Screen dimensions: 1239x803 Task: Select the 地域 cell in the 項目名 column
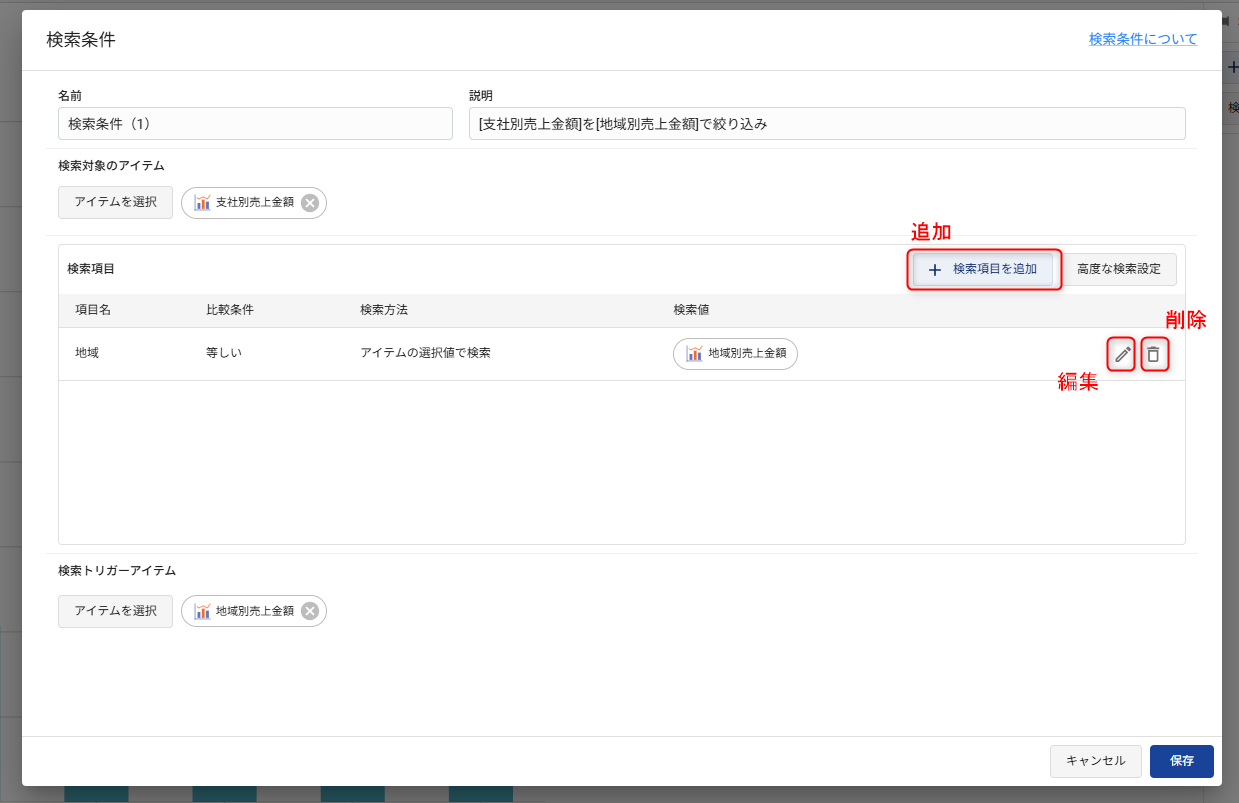[x=87, y=353]
